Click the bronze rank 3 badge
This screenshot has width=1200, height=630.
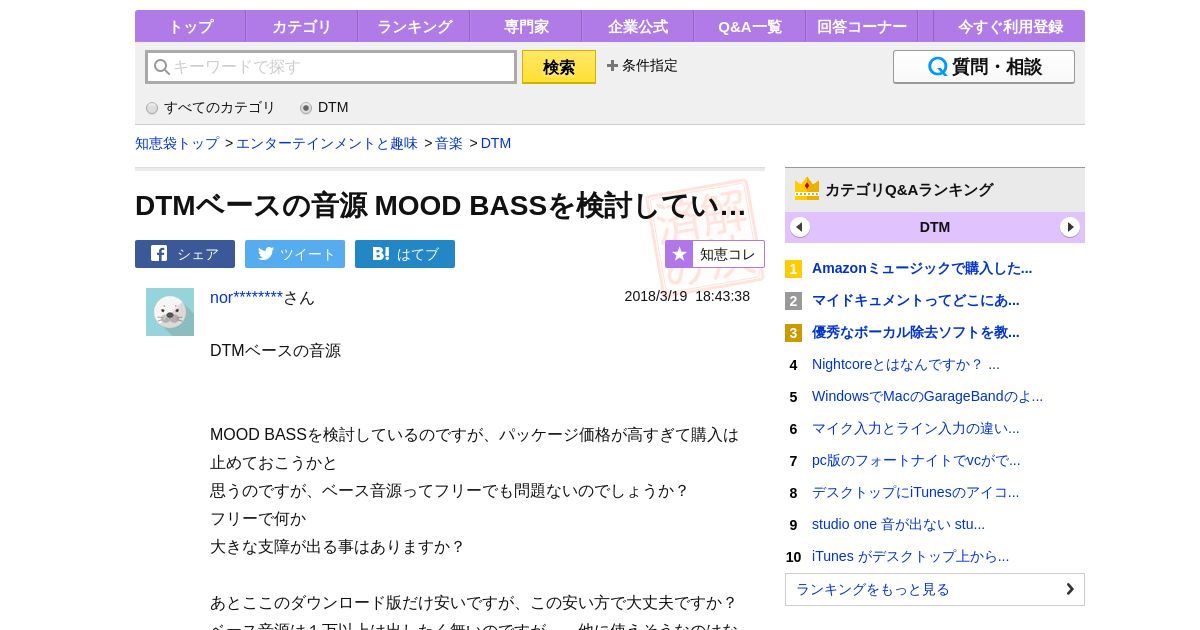coord(793,333)
